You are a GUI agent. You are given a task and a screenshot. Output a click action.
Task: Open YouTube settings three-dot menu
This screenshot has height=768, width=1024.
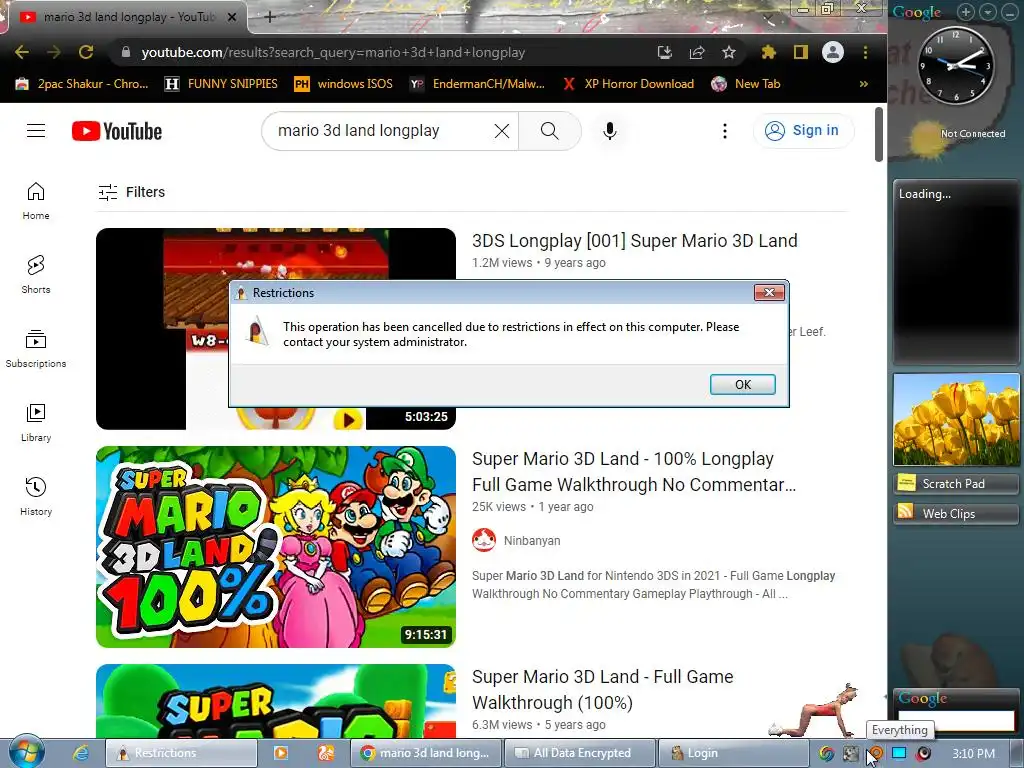pos(724,131)
